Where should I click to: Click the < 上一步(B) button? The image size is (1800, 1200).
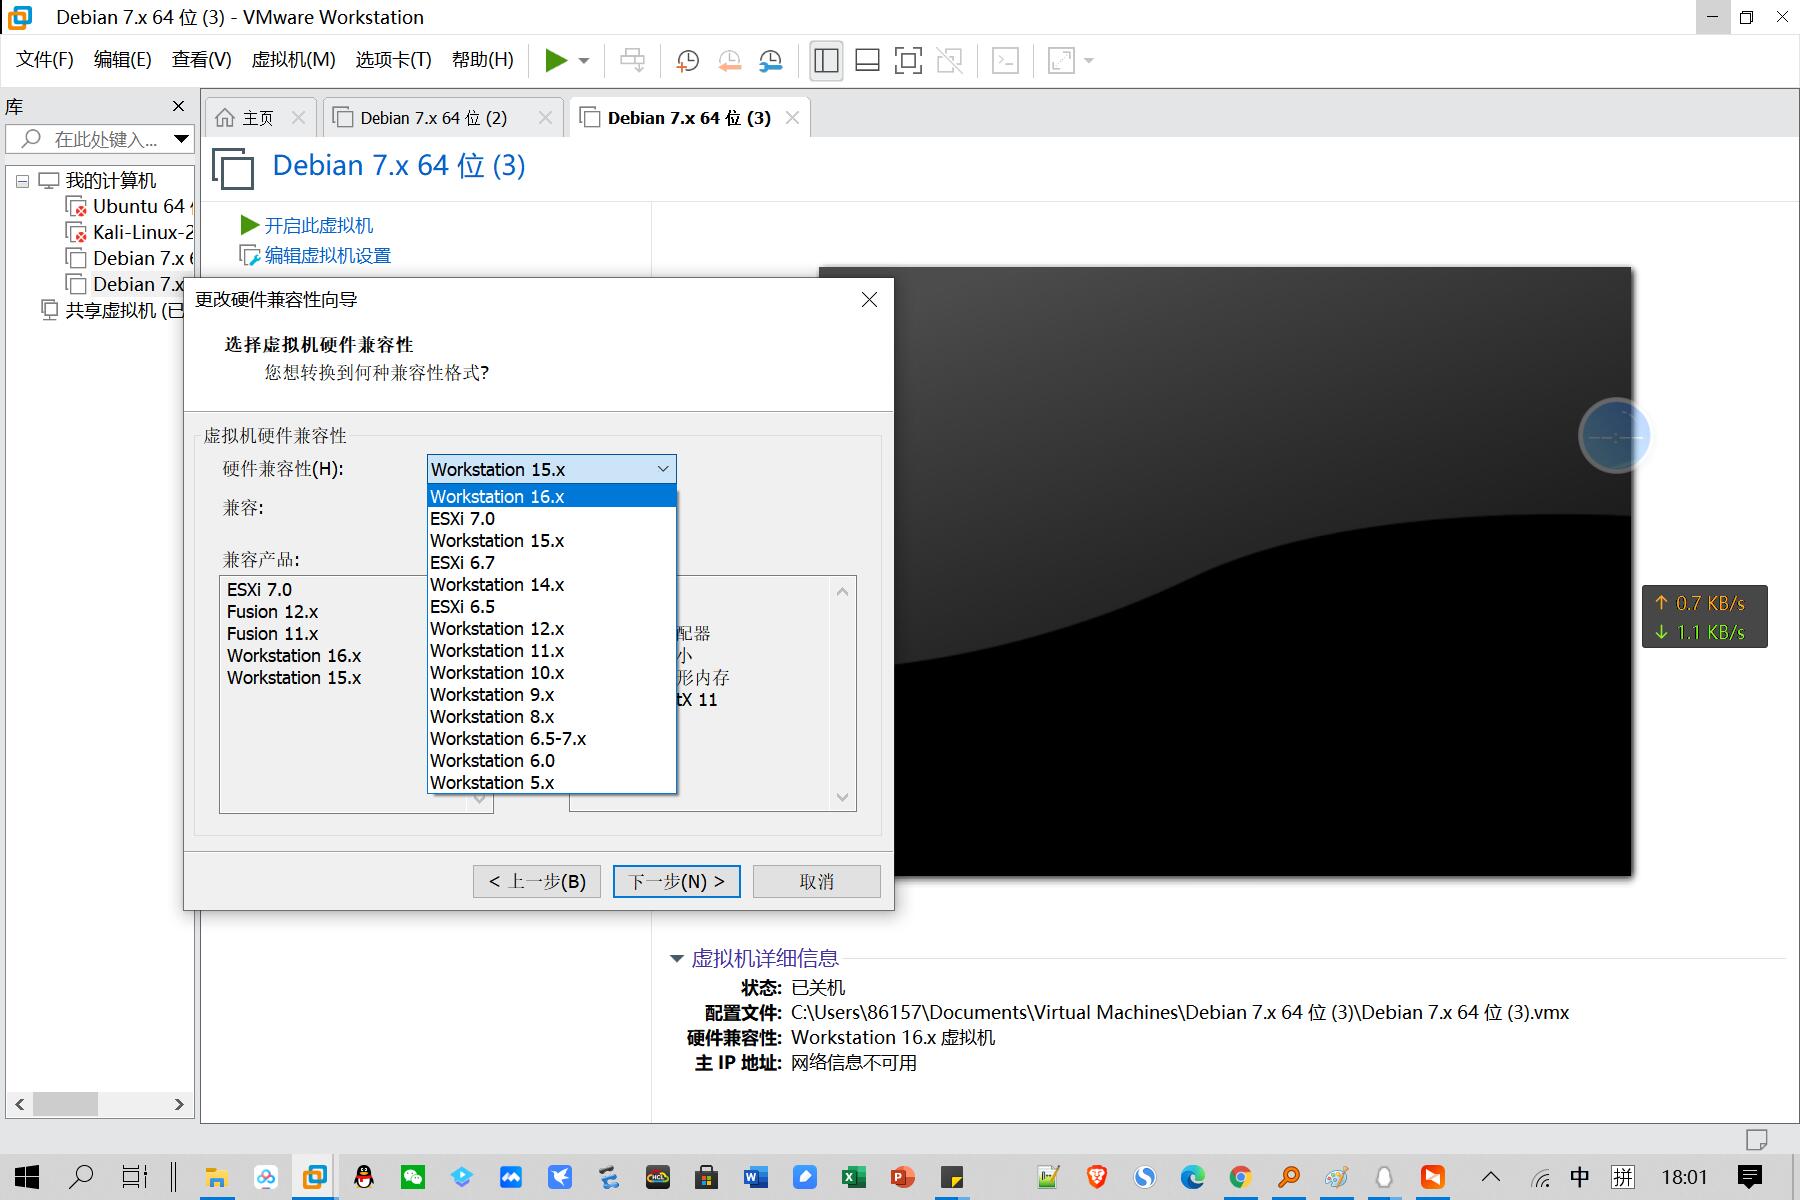[x=537, y=881]
